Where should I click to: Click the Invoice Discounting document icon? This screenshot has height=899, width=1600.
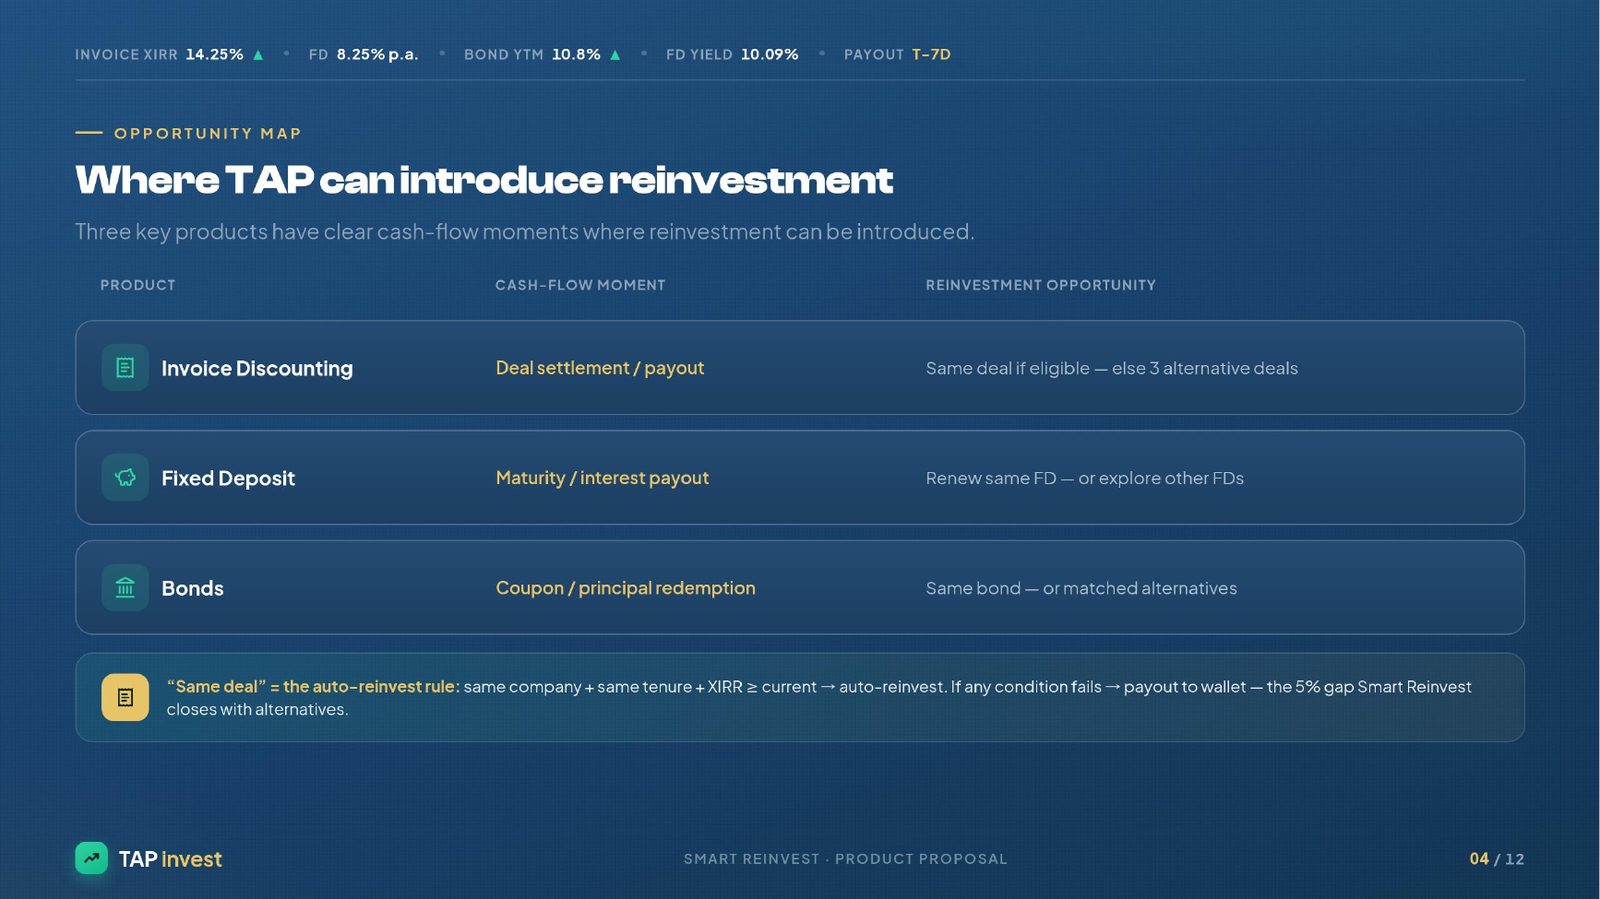pos(125,368)
